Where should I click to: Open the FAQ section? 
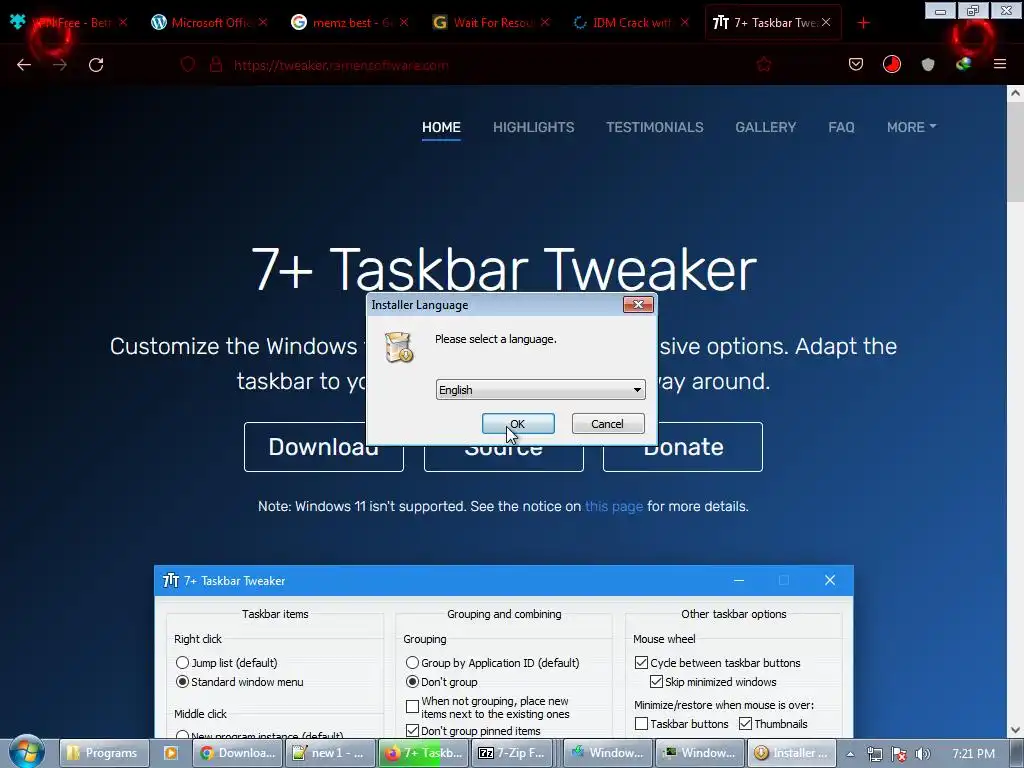[841, 127]
